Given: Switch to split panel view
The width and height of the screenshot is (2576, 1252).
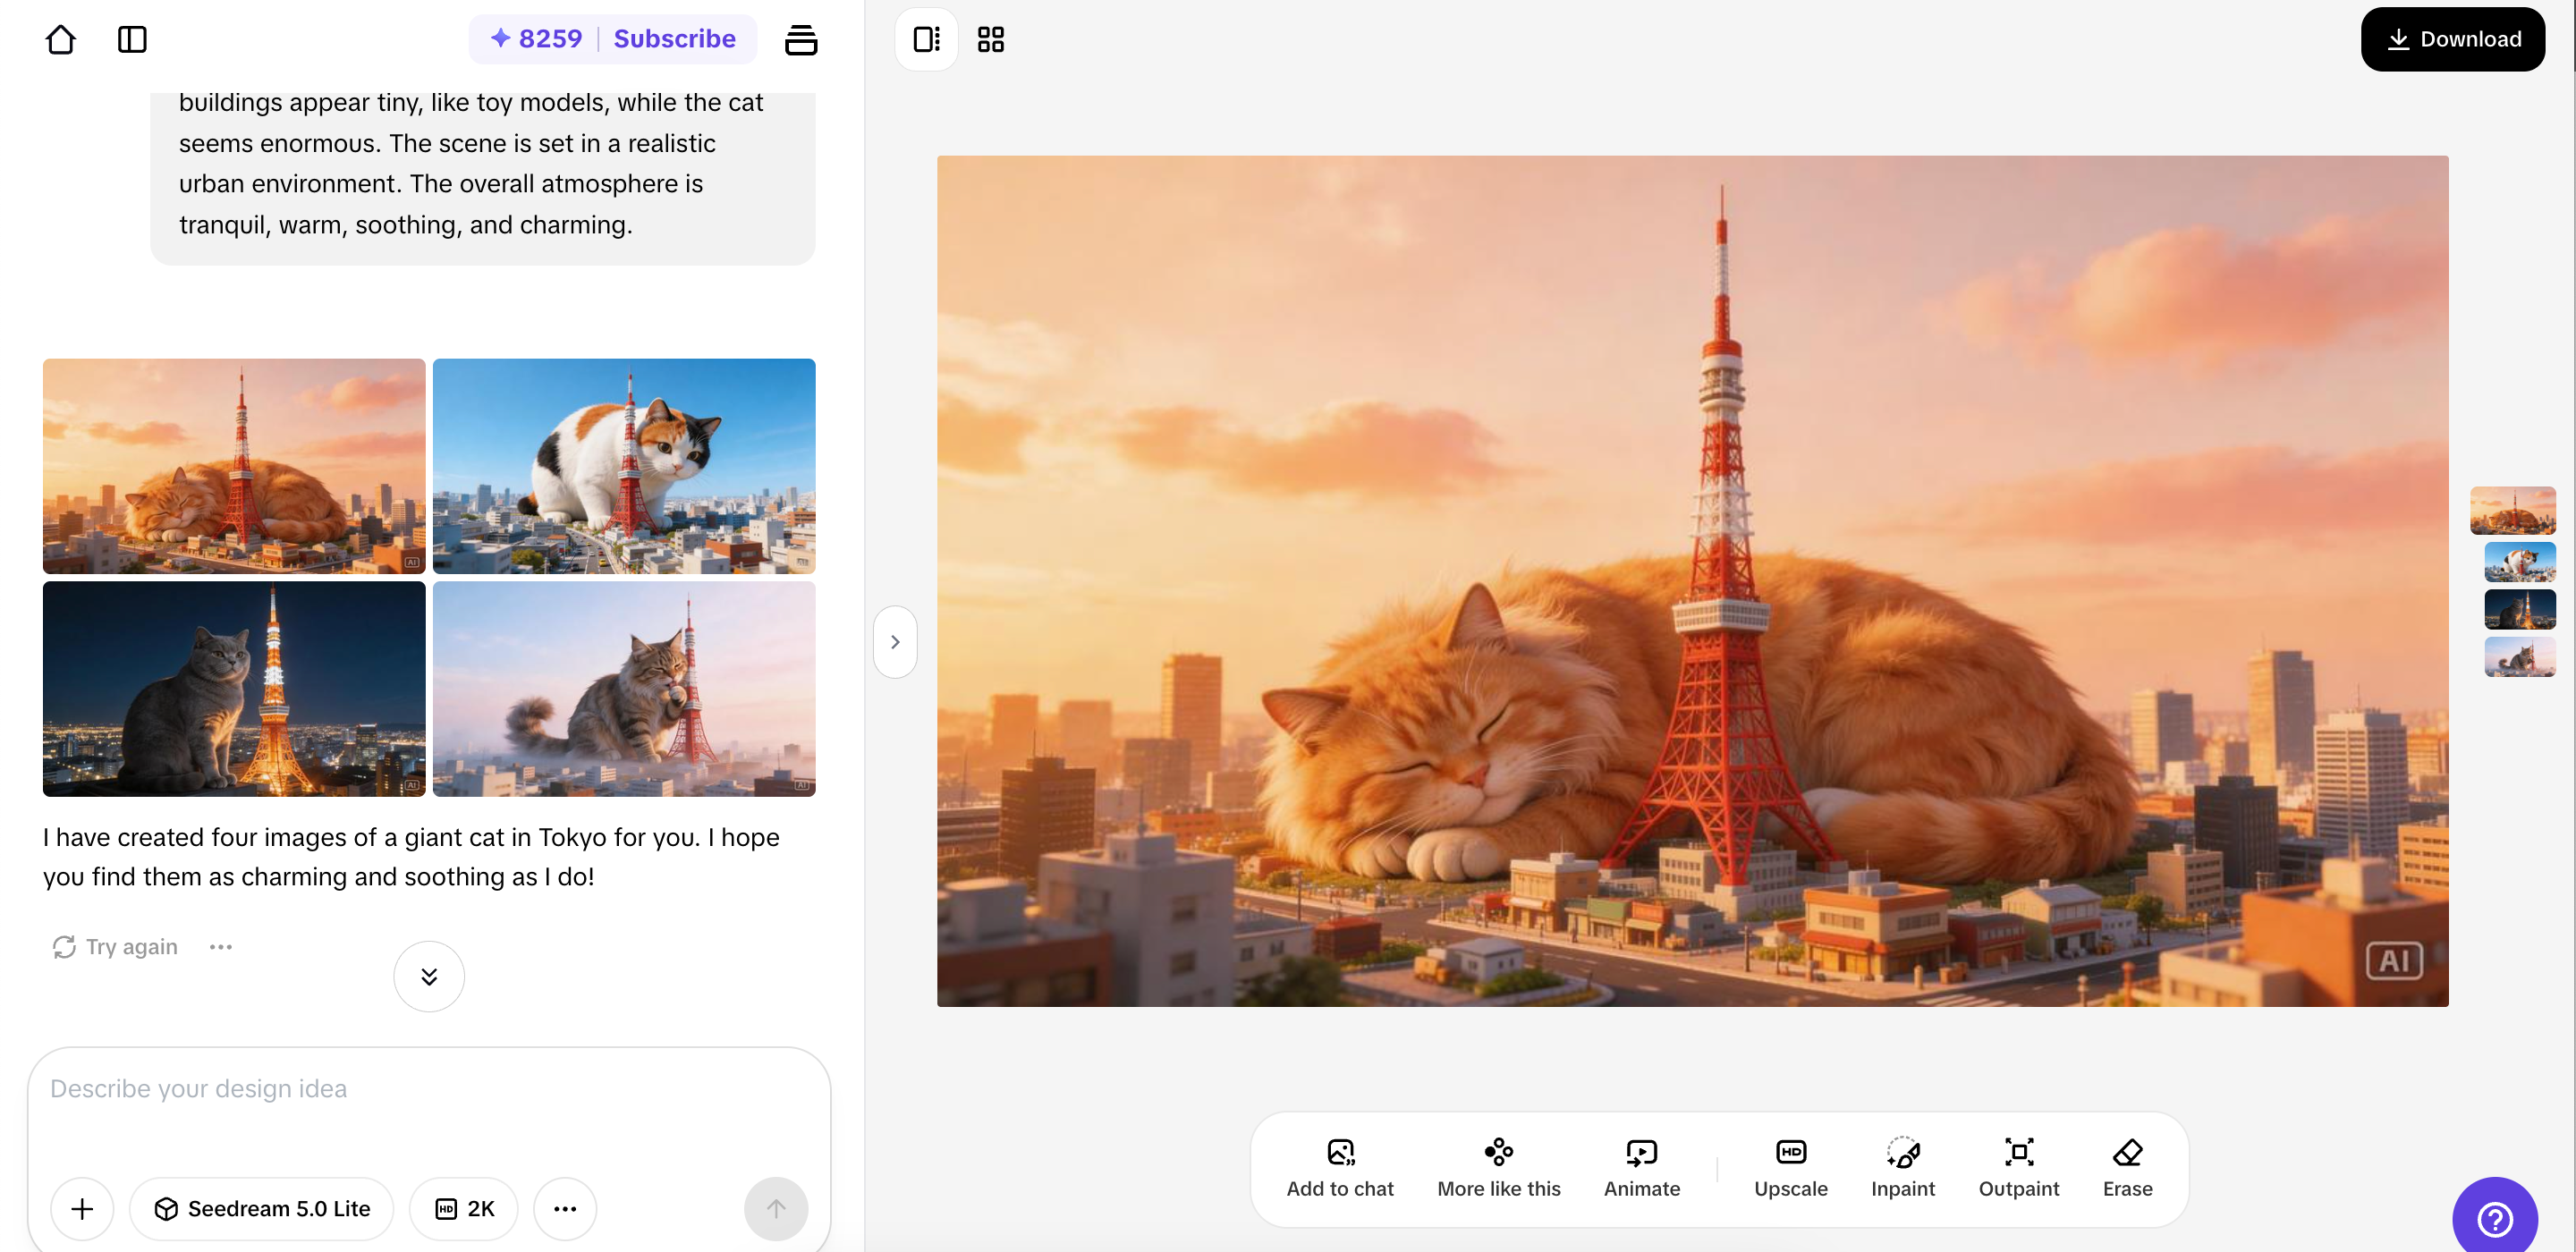Looking at the screenshot, I should pos(926,39).
